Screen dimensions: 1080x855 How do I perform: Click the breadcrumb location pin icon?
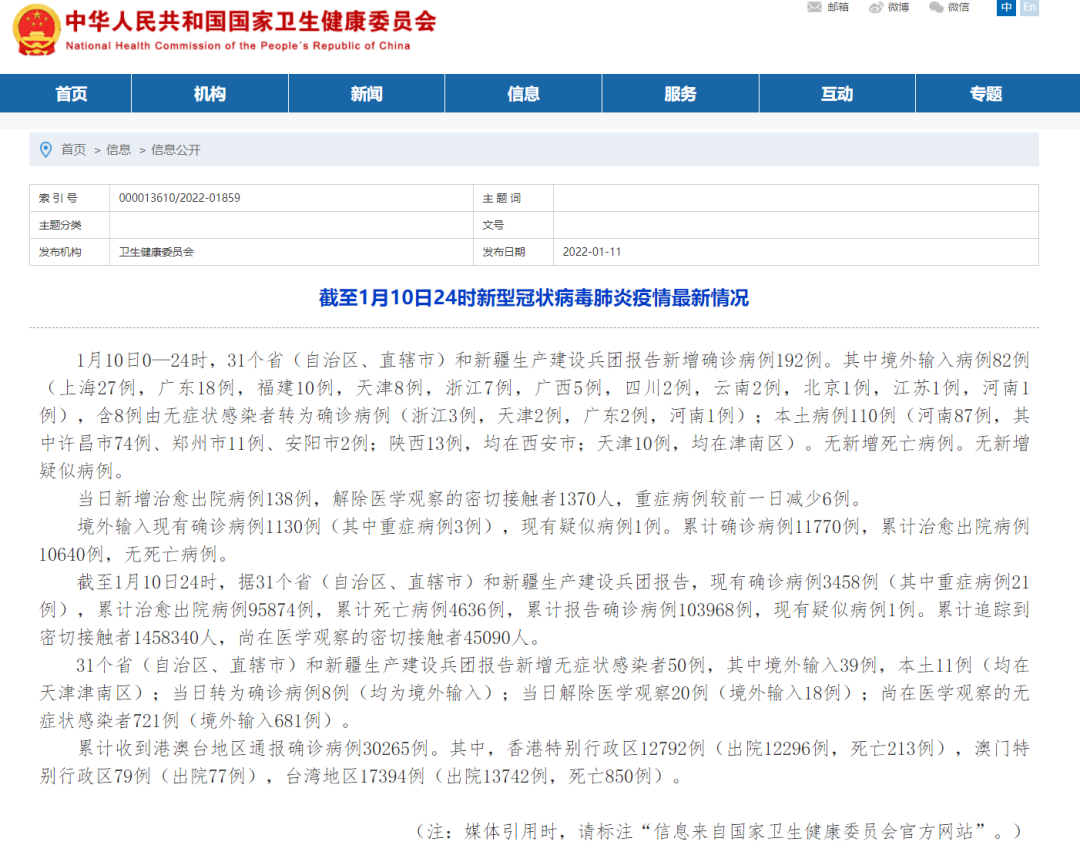click(45, 149)
